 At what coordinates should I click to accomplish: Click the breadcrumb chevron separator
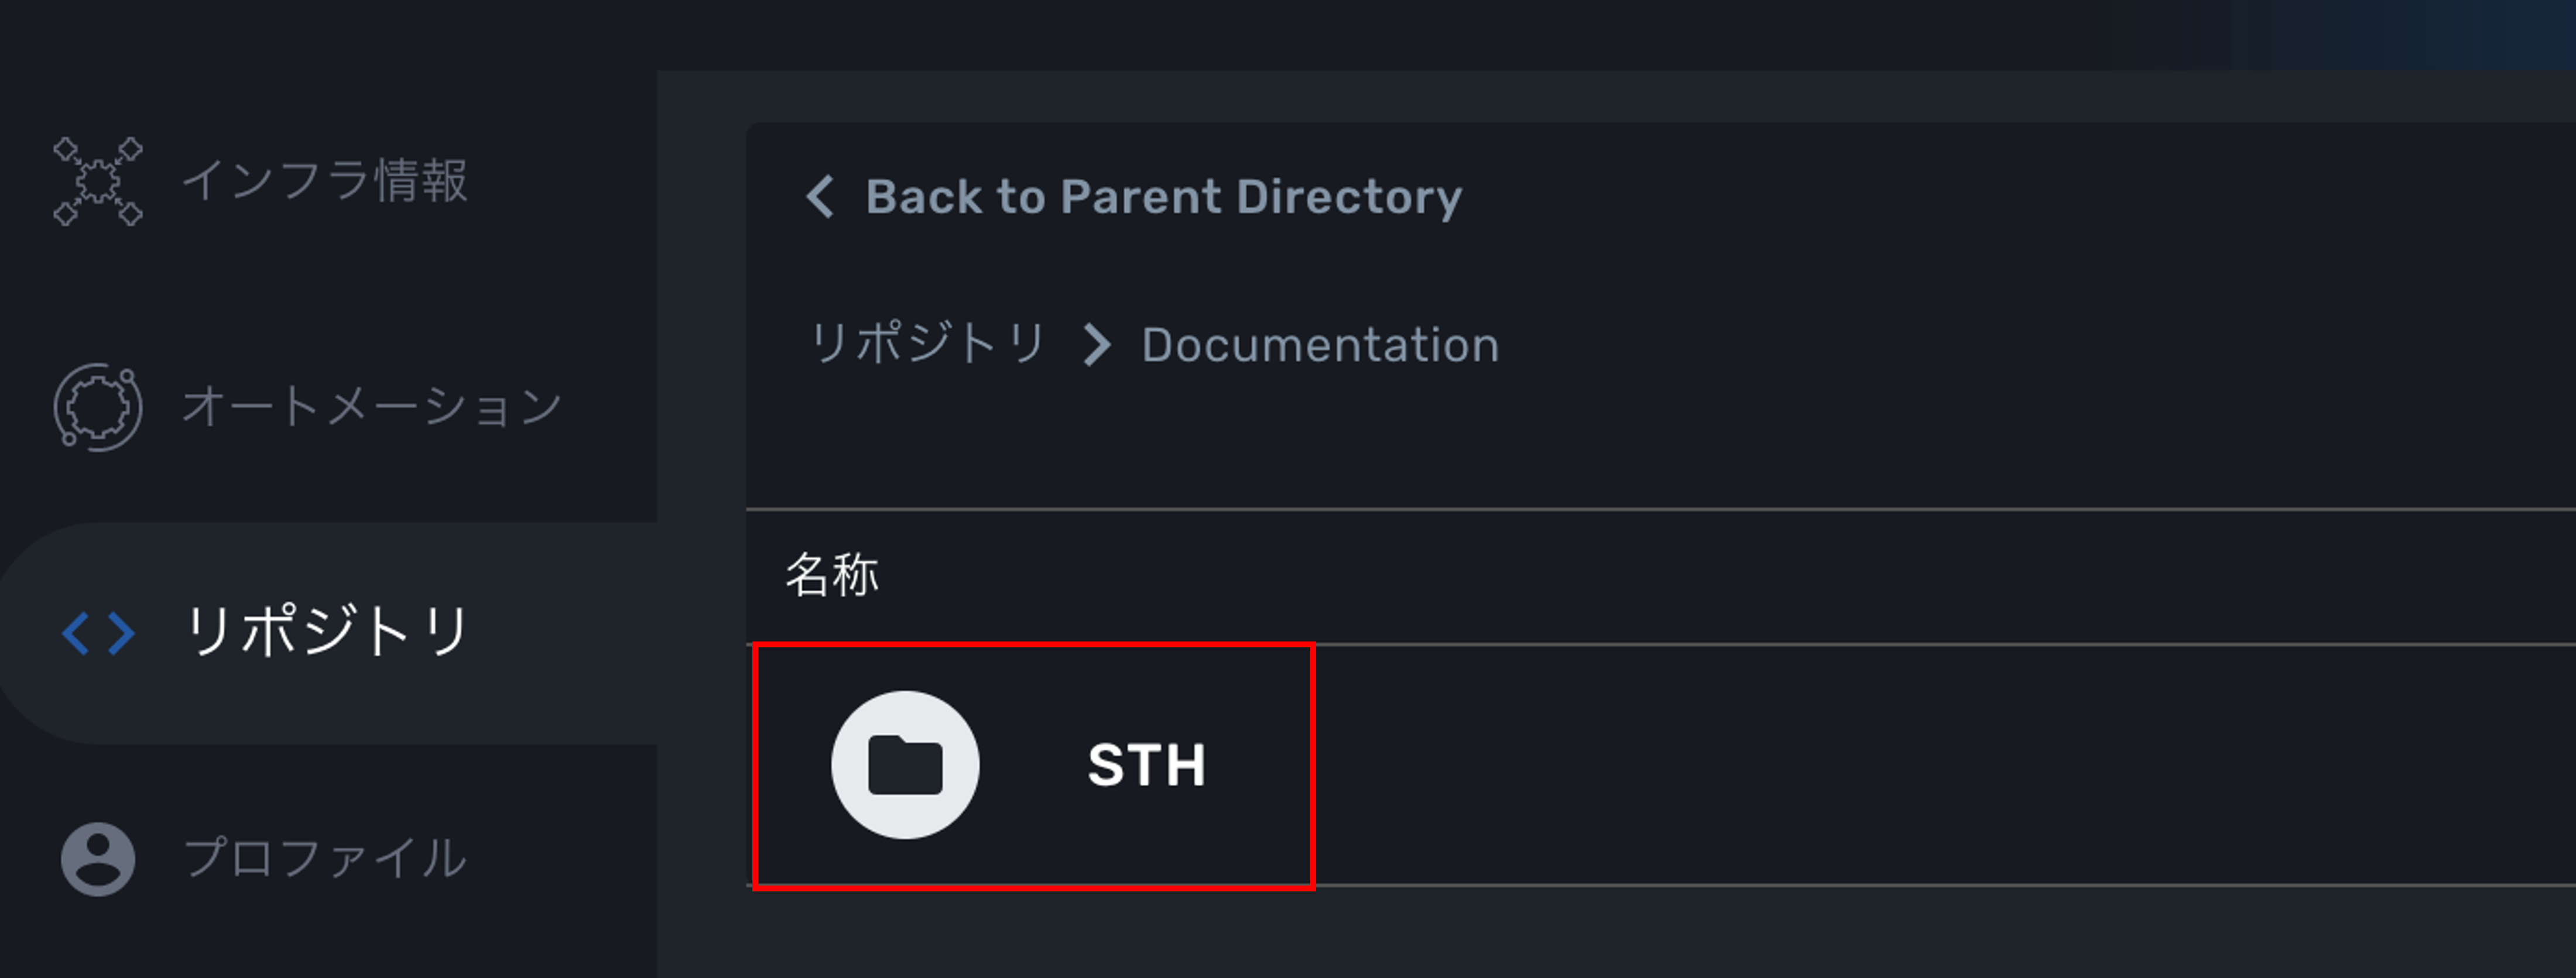click(1097, 345)
